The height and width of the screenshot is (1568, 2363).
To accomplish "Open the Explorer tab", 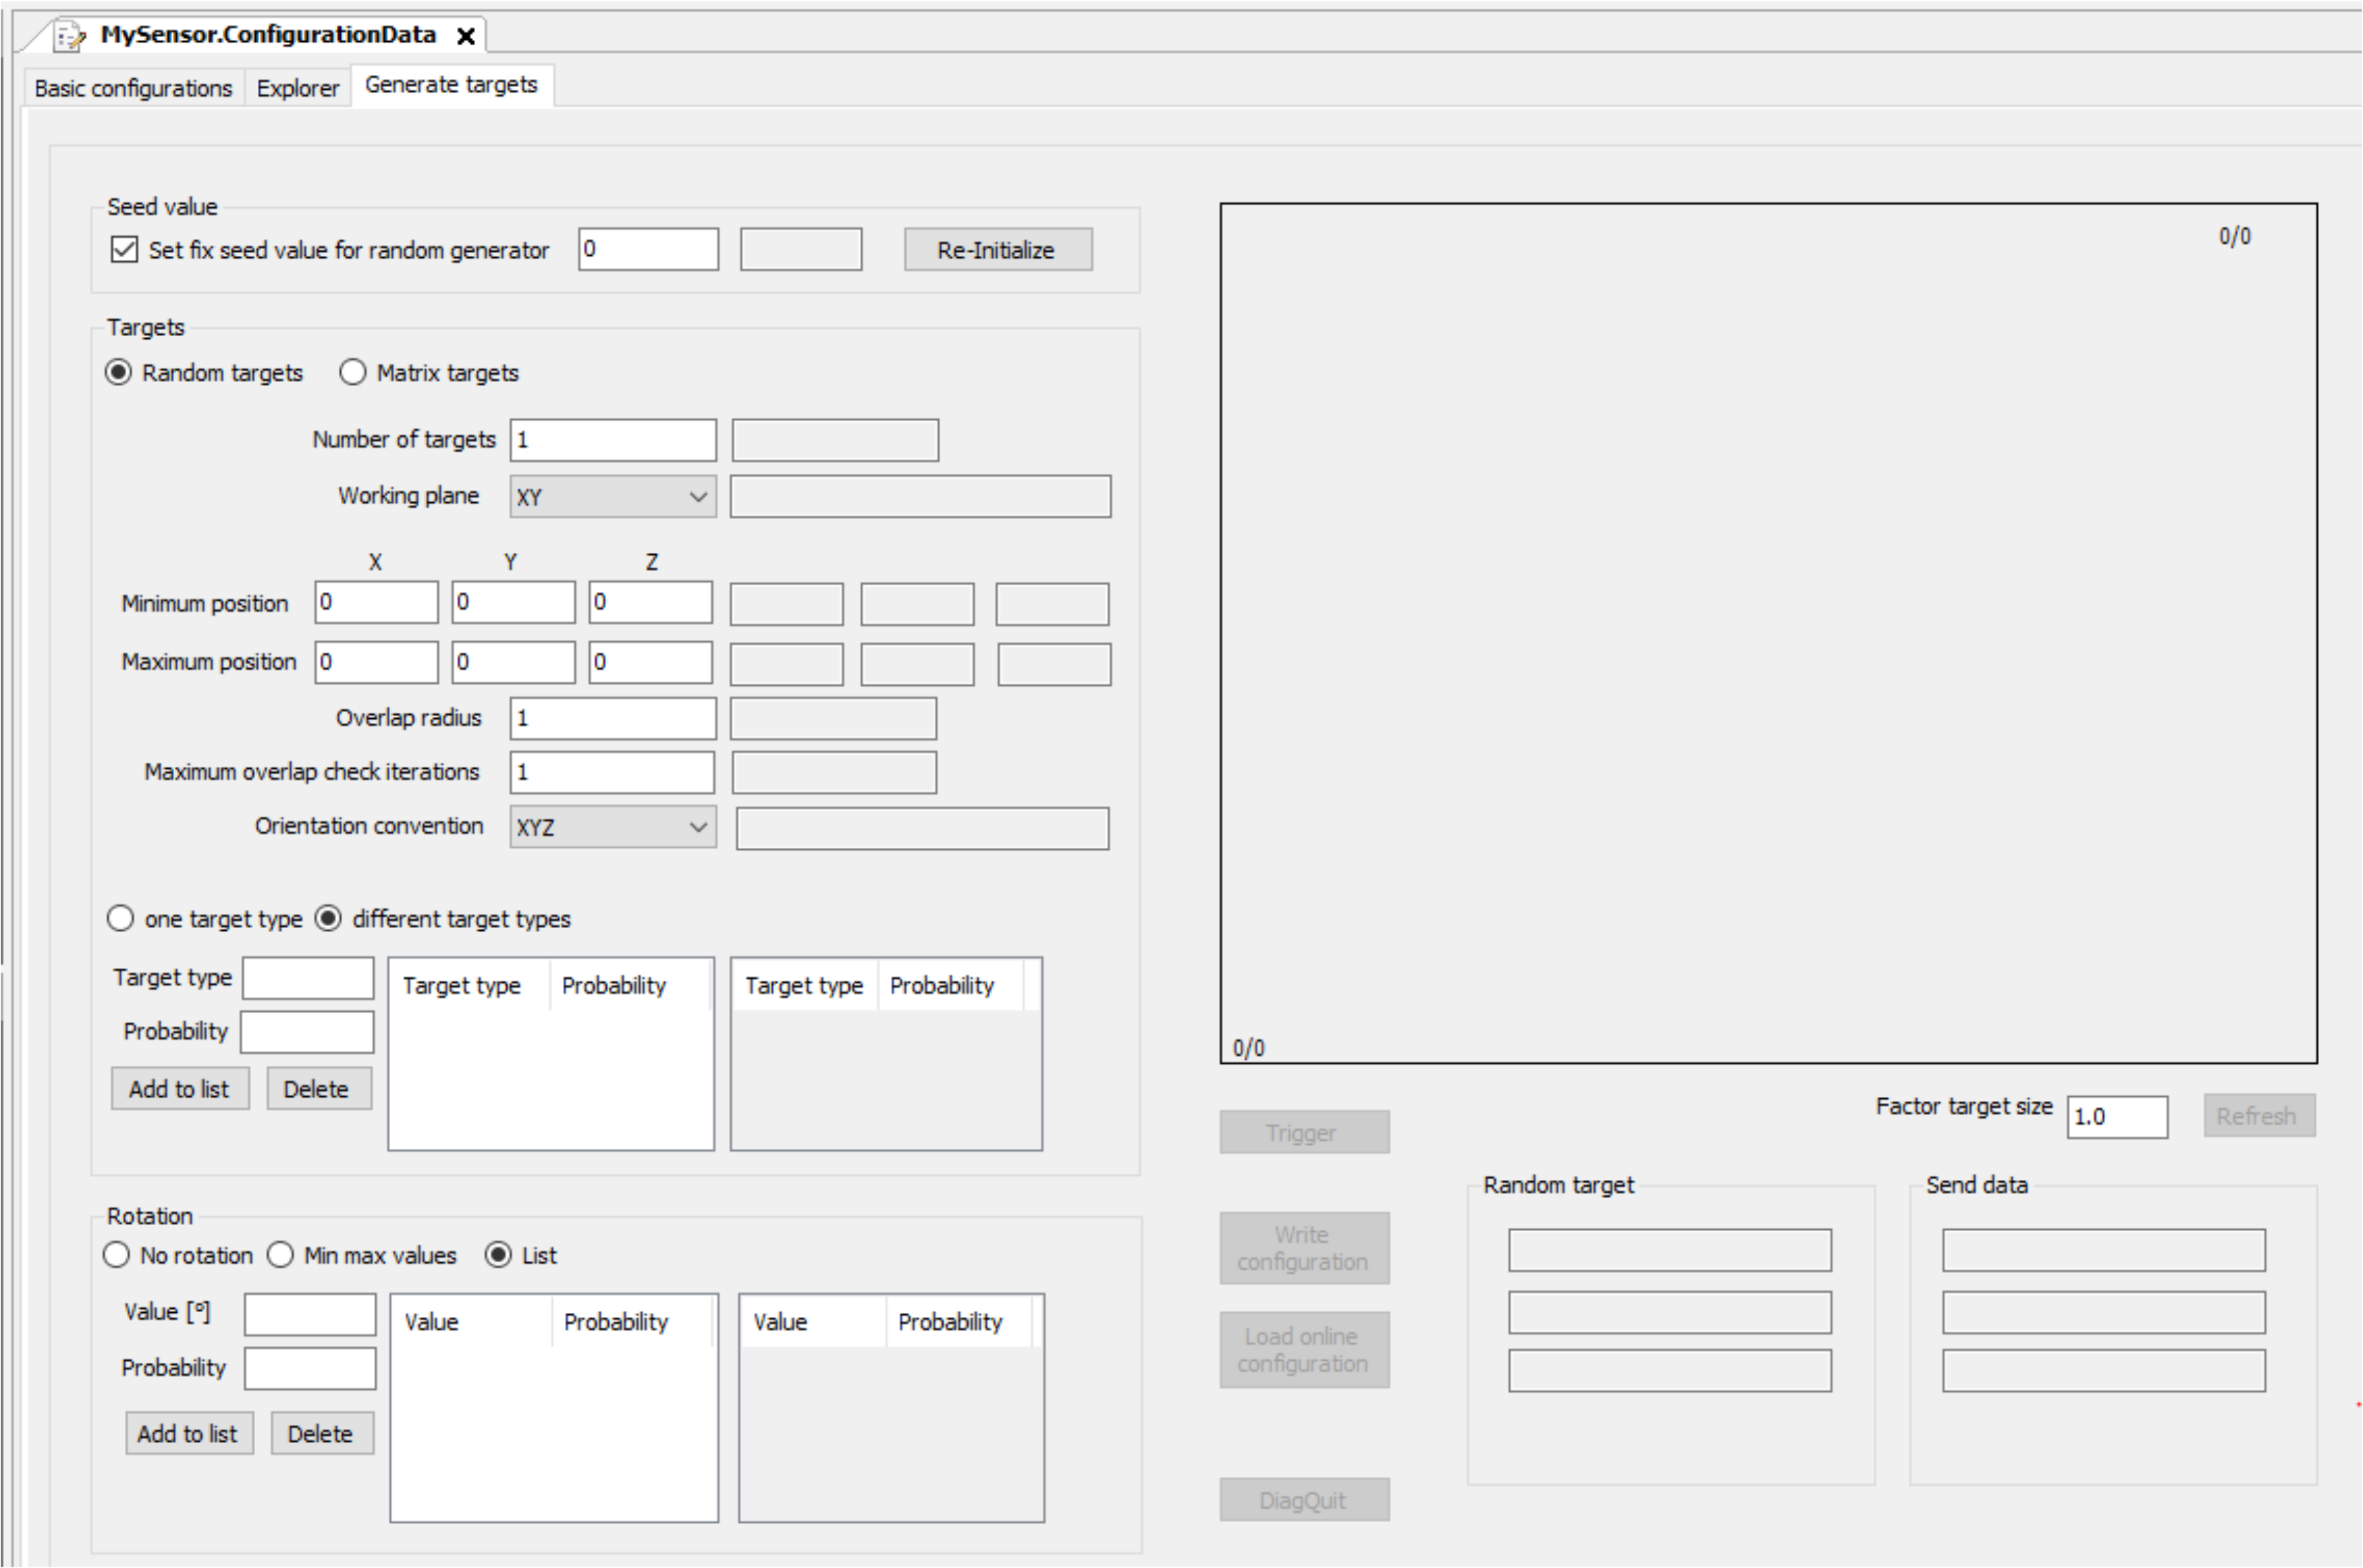I will [x=297, y=88].
